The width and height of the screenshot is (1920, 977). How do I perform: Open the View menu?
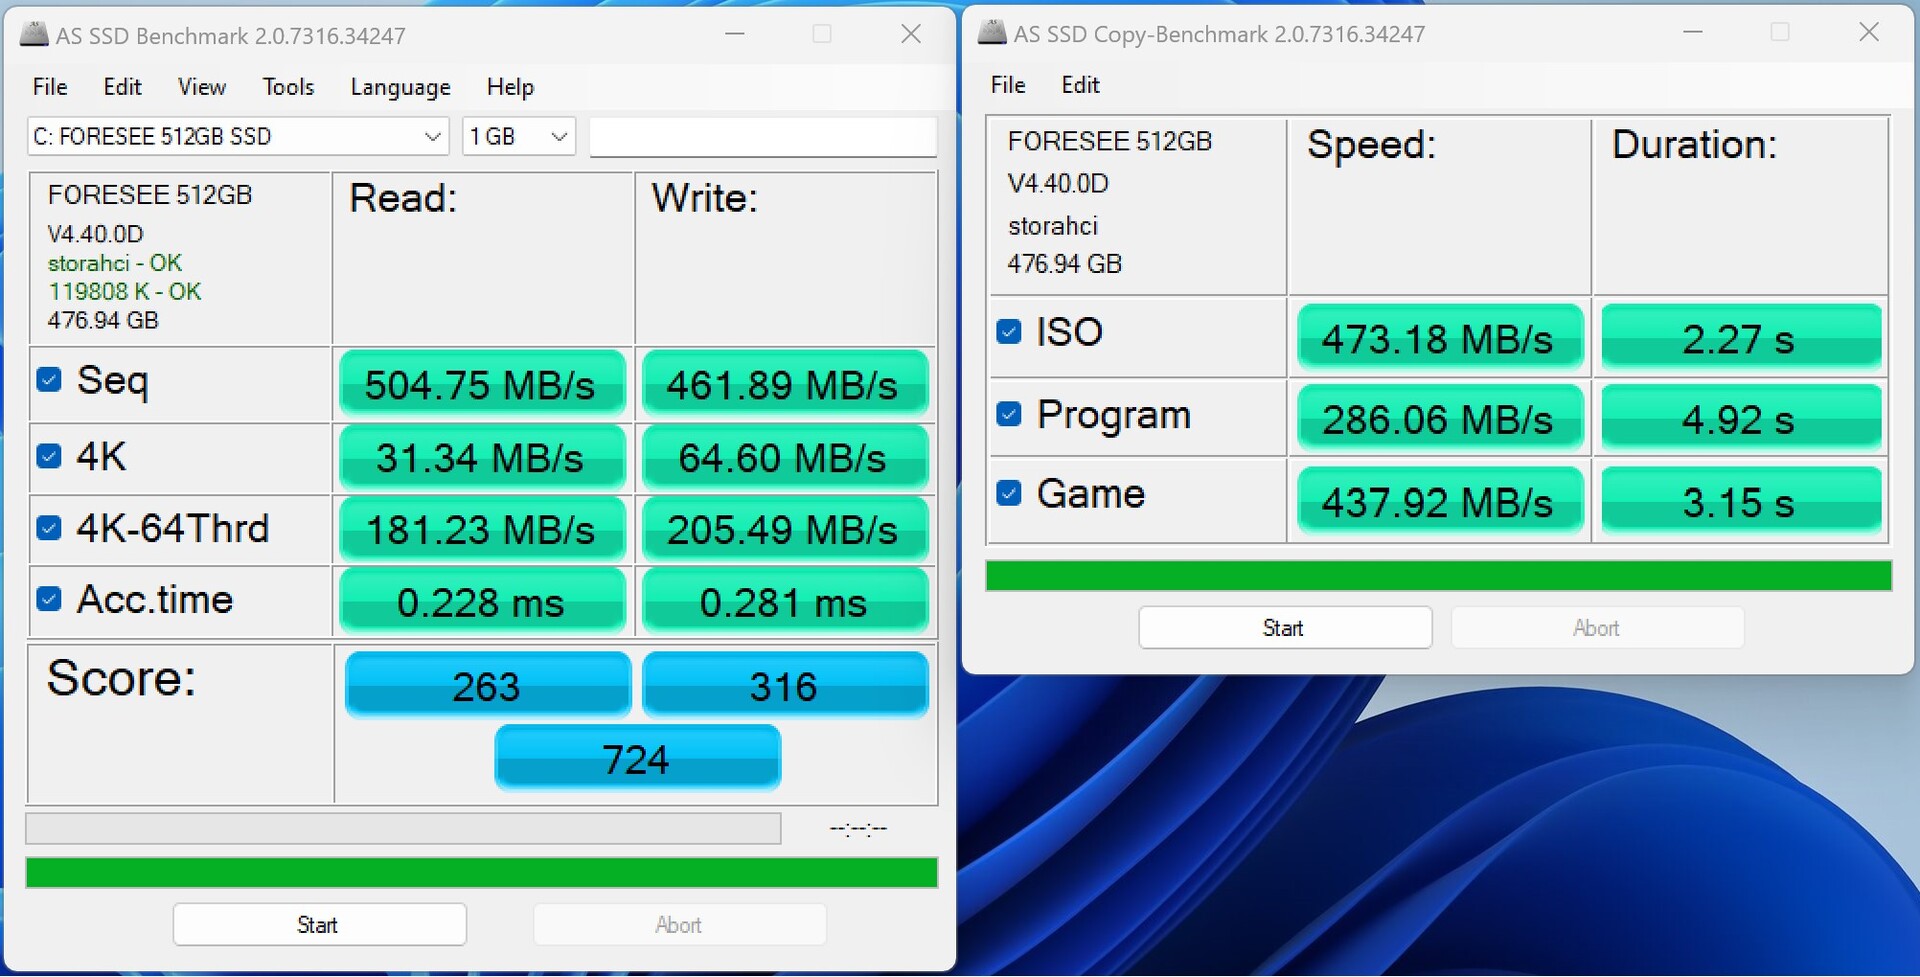coord(202,87)
